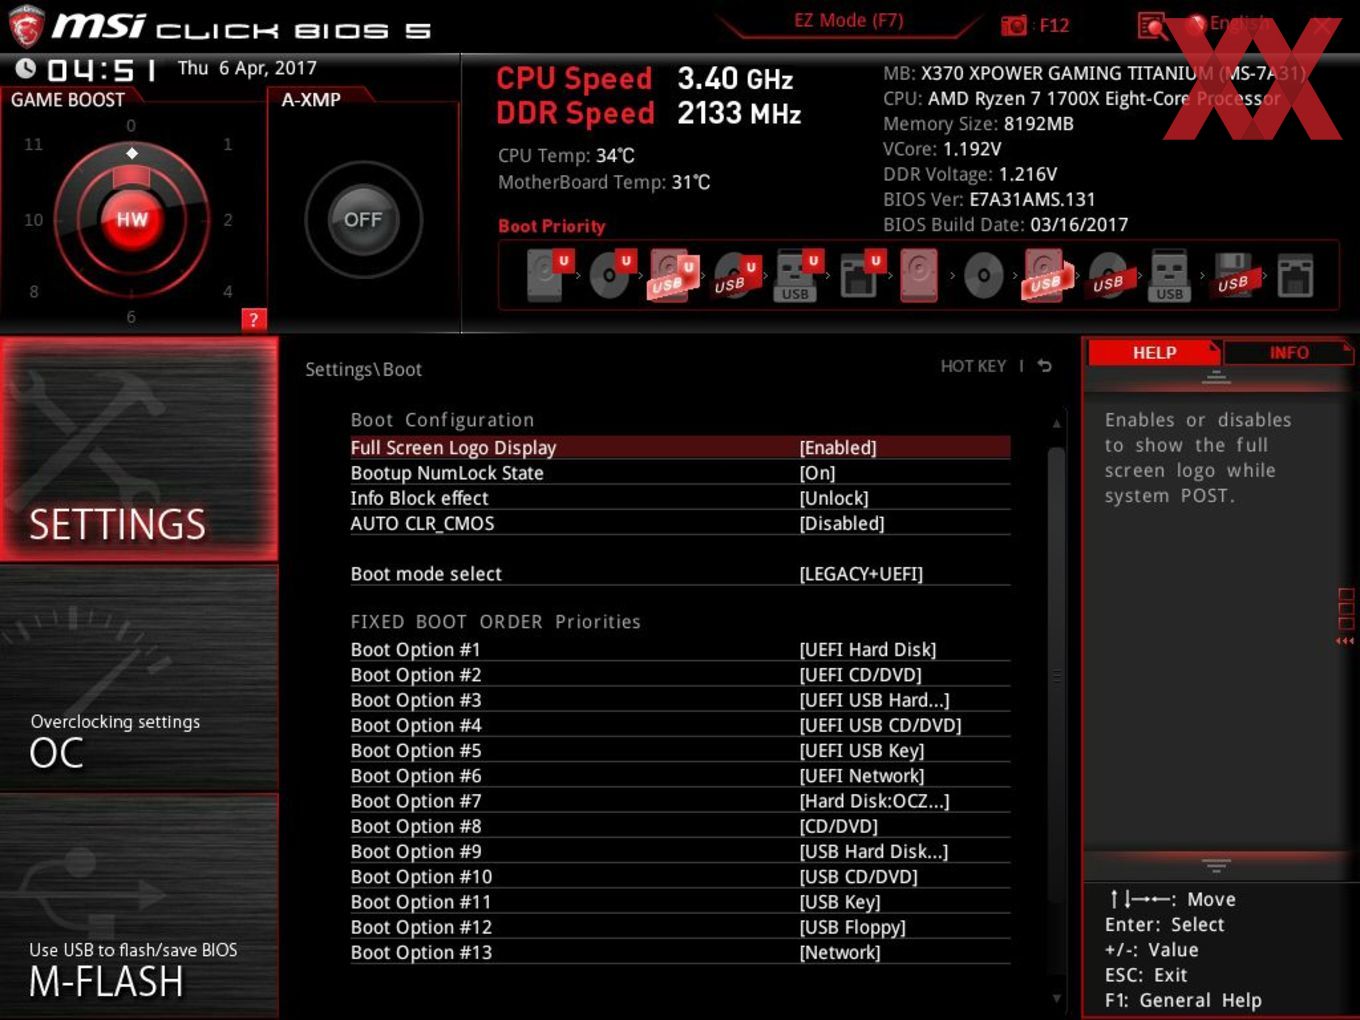1360x1020 pixels.
Task: Open Boot Option #3 UEFI USB Hard dropdown
Action: (x=875, y=700)
